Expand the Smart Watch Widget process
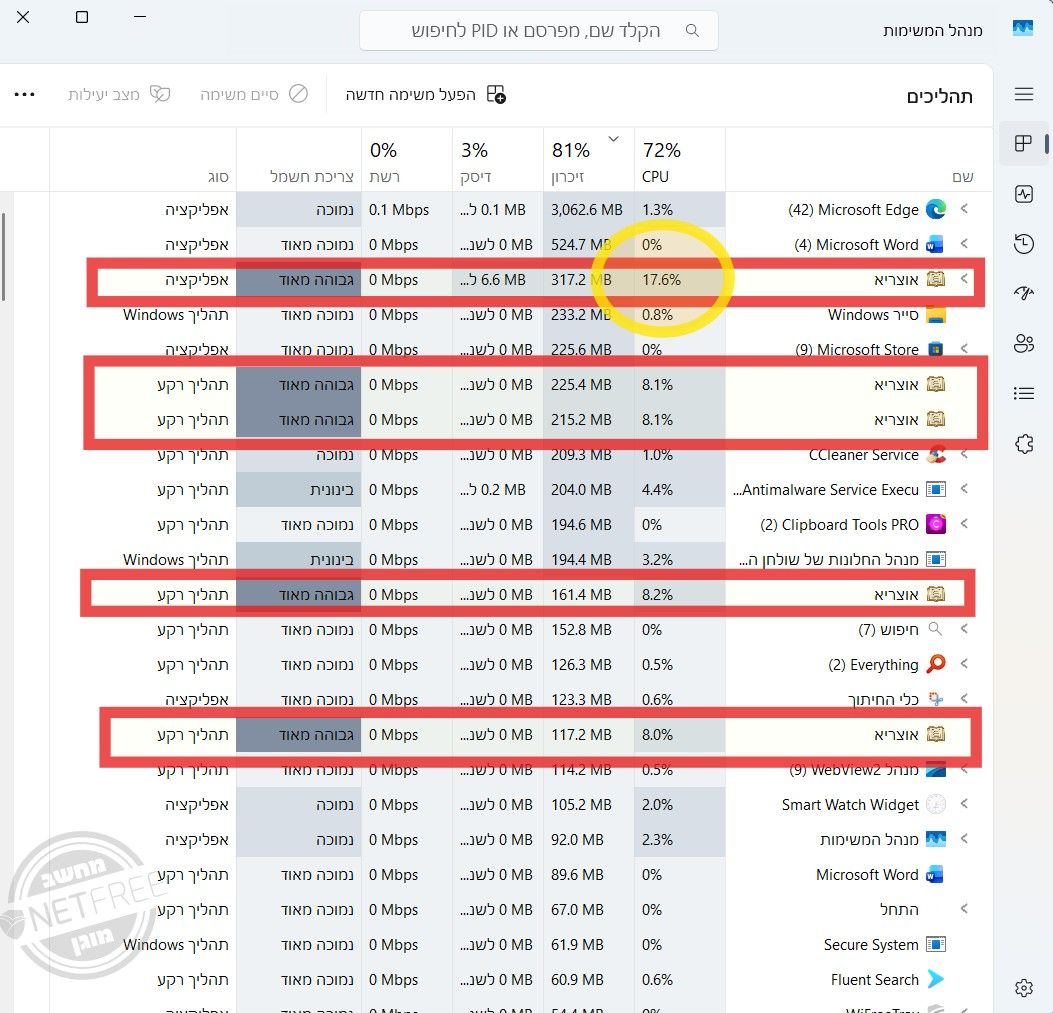Image resolution: width=1053 pixels, height=1013 pixels. pos(964,803)
